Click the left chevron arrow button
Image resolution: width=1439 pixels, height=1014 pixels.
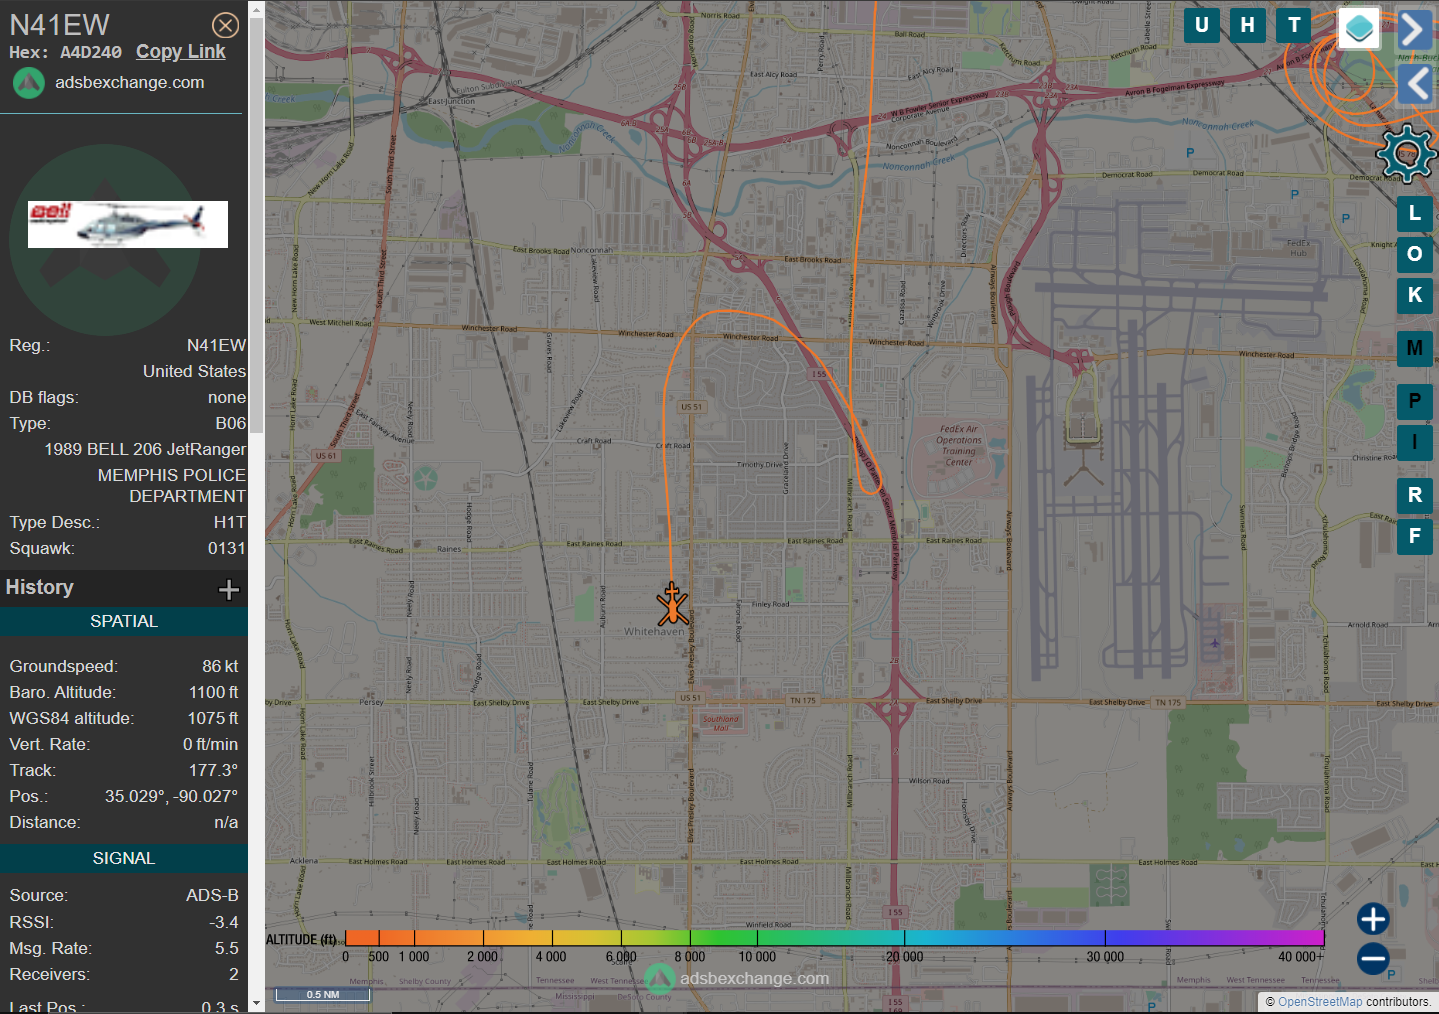(x=1416, y=84)
